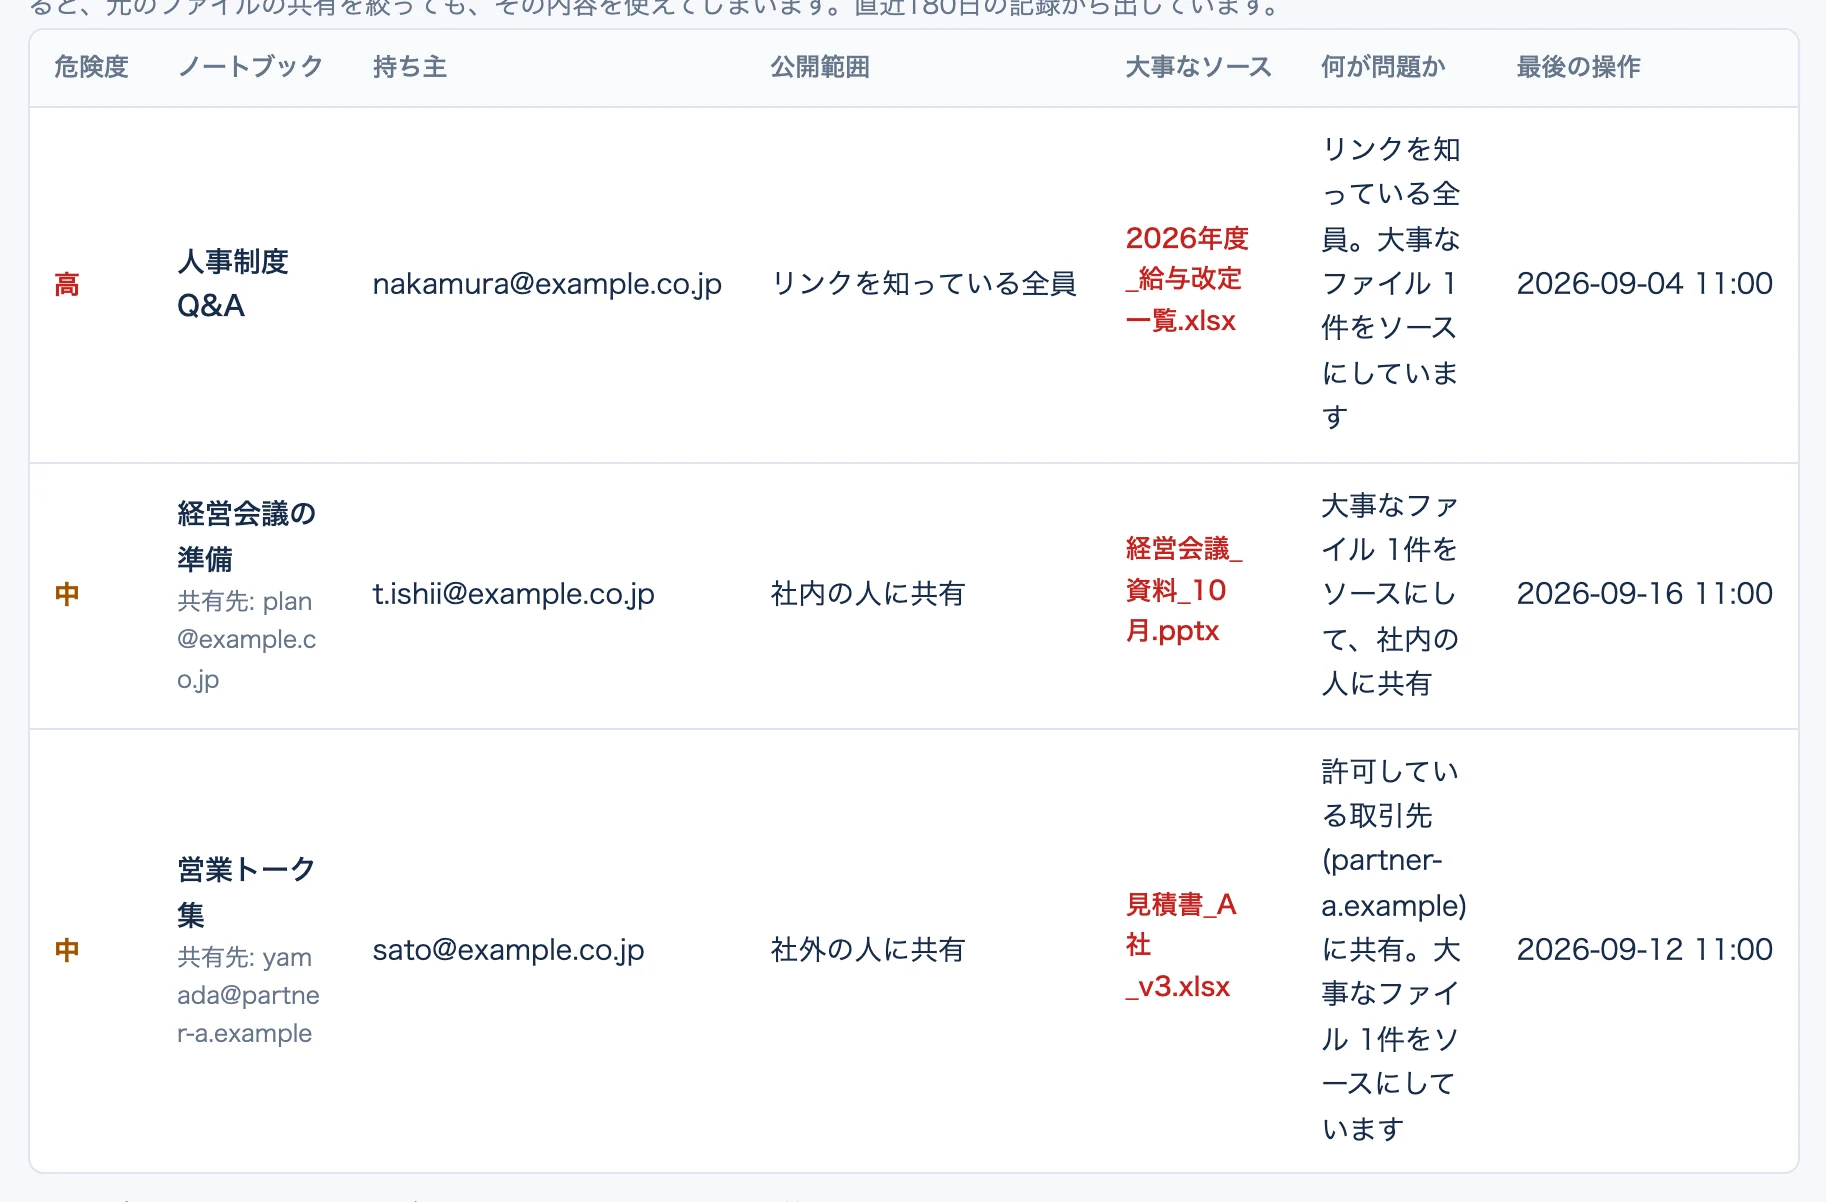Viewport: 1826px width, 1202px height.
Task: Select the 高 risk level label
Action: 67,285
